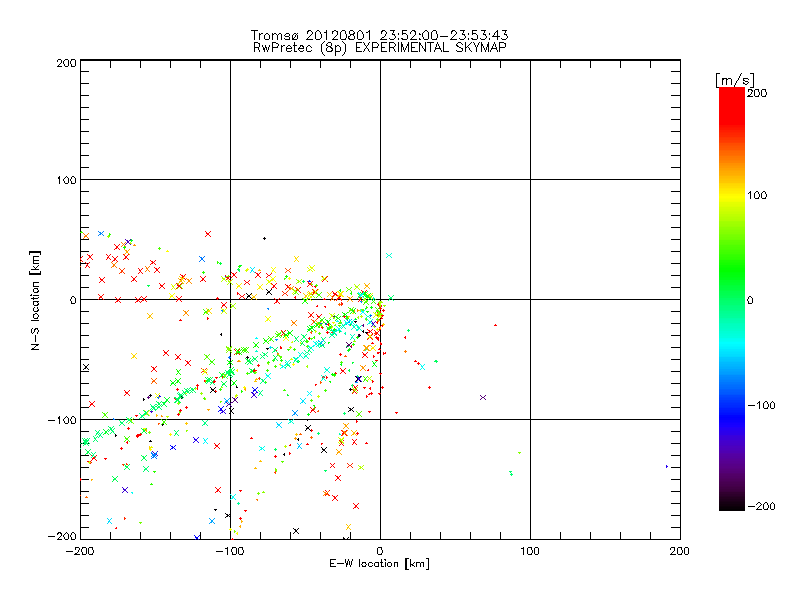The height and width of the screenshot is (600, 800).
Task: Click the purple X marker right of the origin
Action: coord(483,397)
